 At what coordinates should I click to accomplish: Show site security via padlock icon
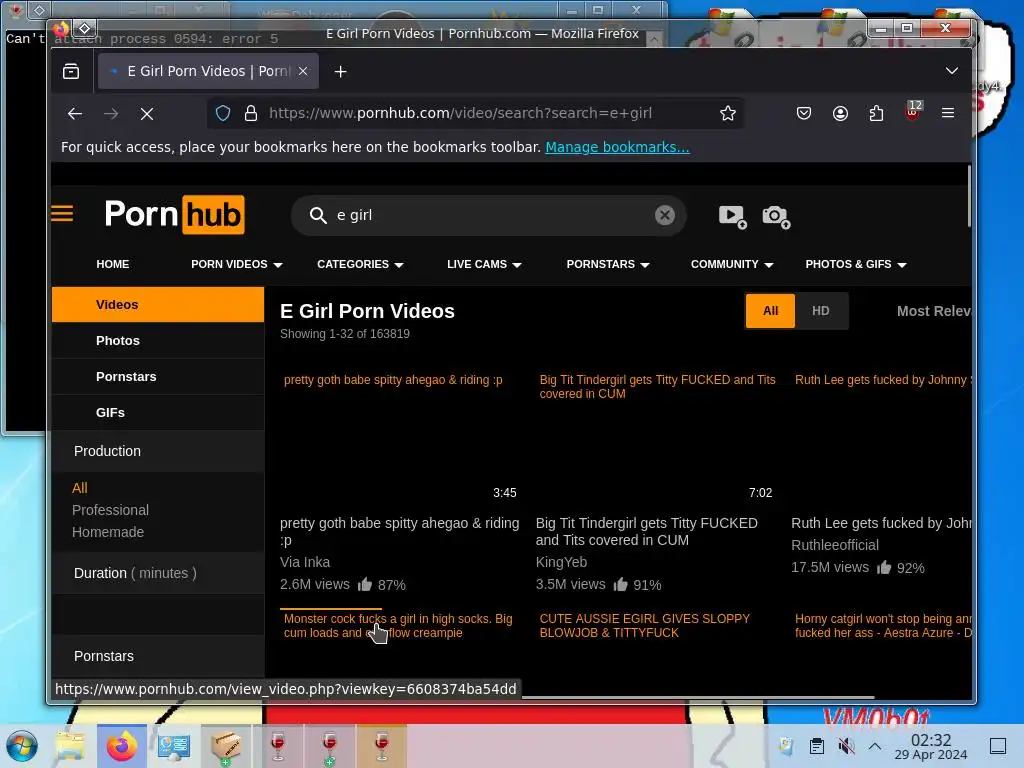tap(251, 113)
